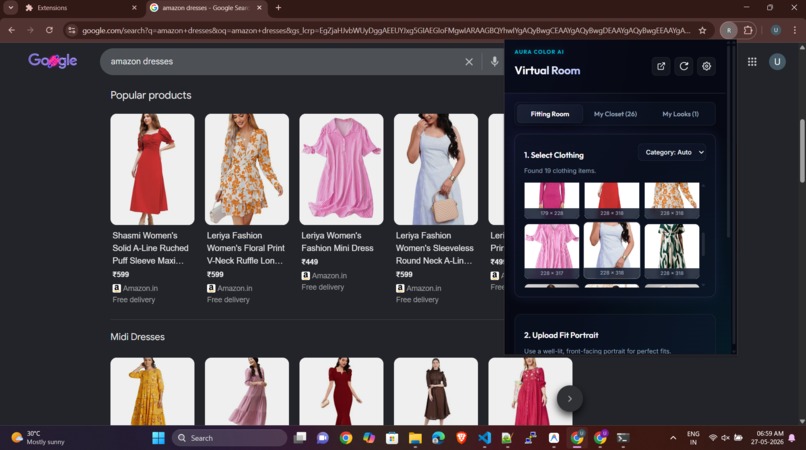Click the R extension icon in toolbar
Viewport: 806px width, 450px height.
click(x=728, y=30)
